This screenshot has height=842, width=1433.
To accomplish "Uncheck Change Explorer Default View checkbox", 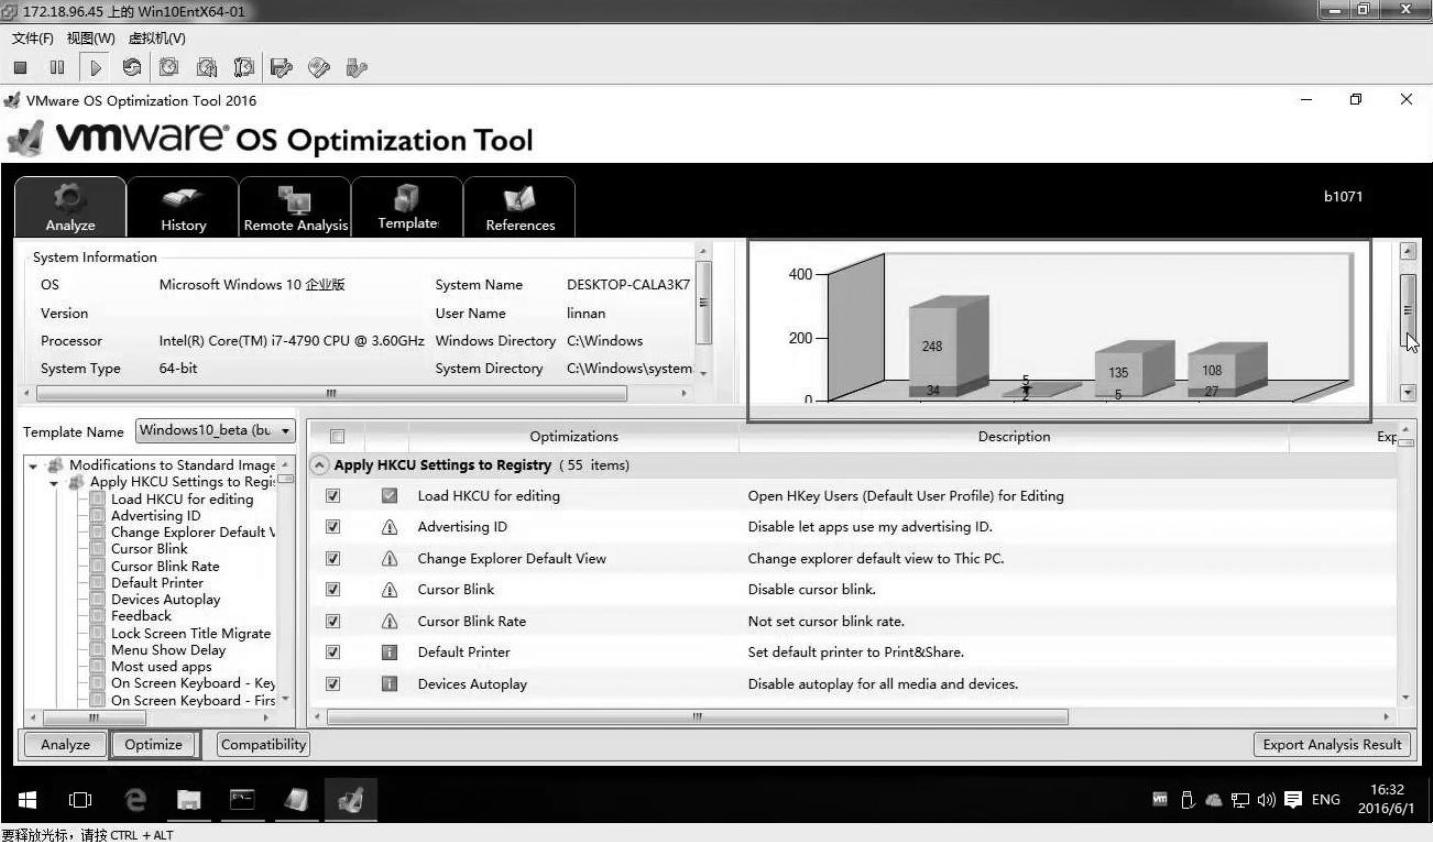I will pyautogui.click(x=333, y=559).
